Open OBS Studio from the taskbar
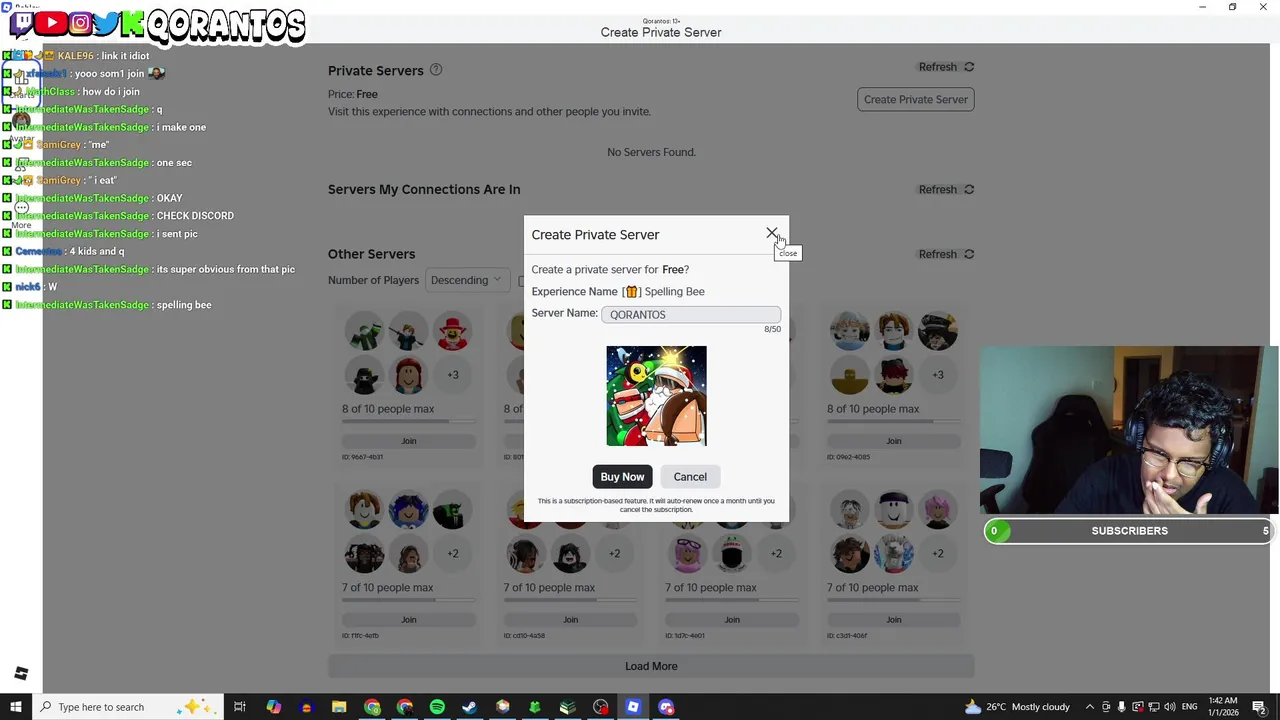 (600, 707)
